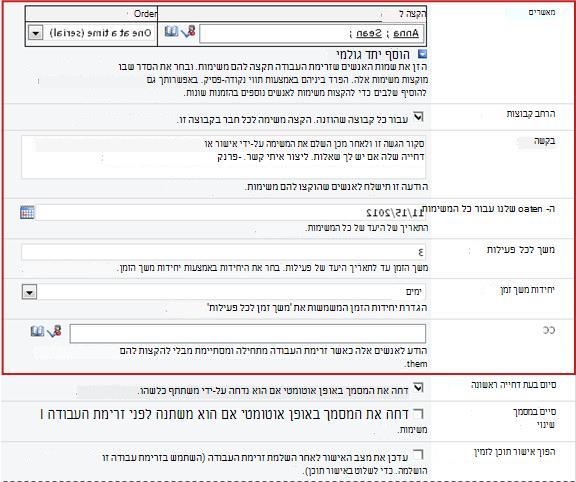The width and height of the screenshot is (576, 482).
Task: Toggle the expand groups checkbox (הרחב קבוצות)
Action: (418, 117)
